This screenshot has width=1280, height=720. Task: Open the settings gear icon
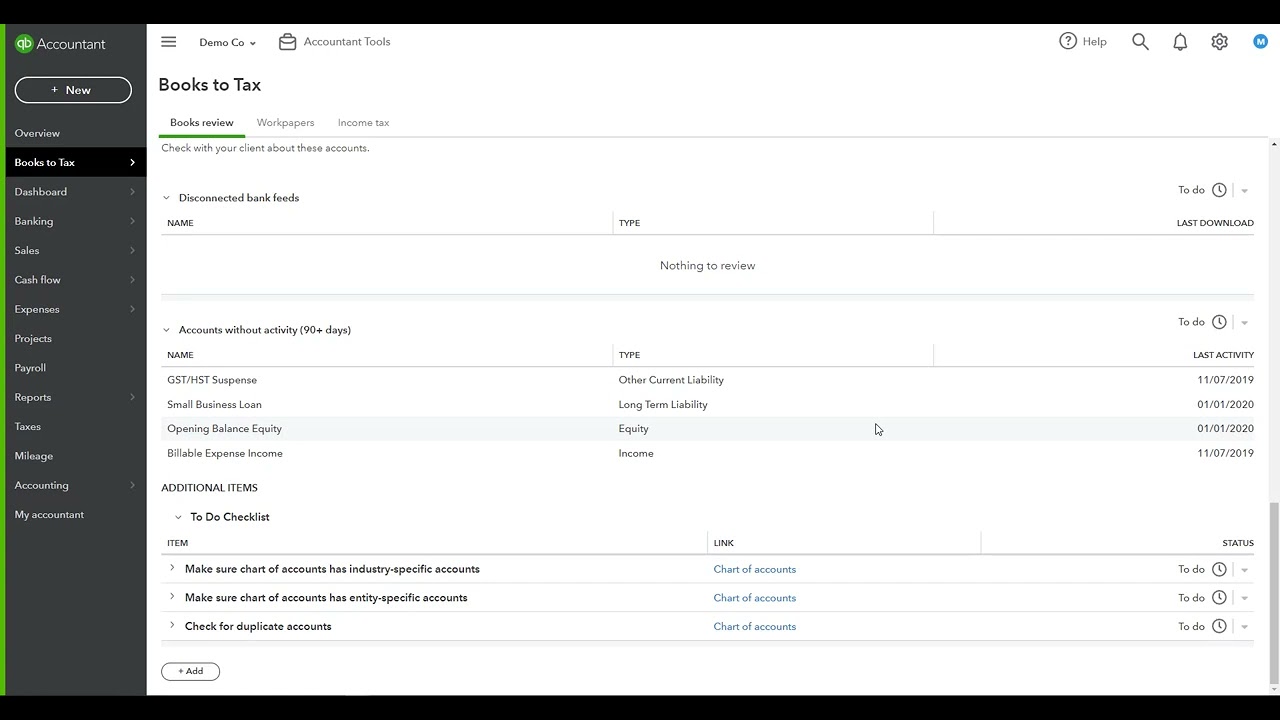1219,42
